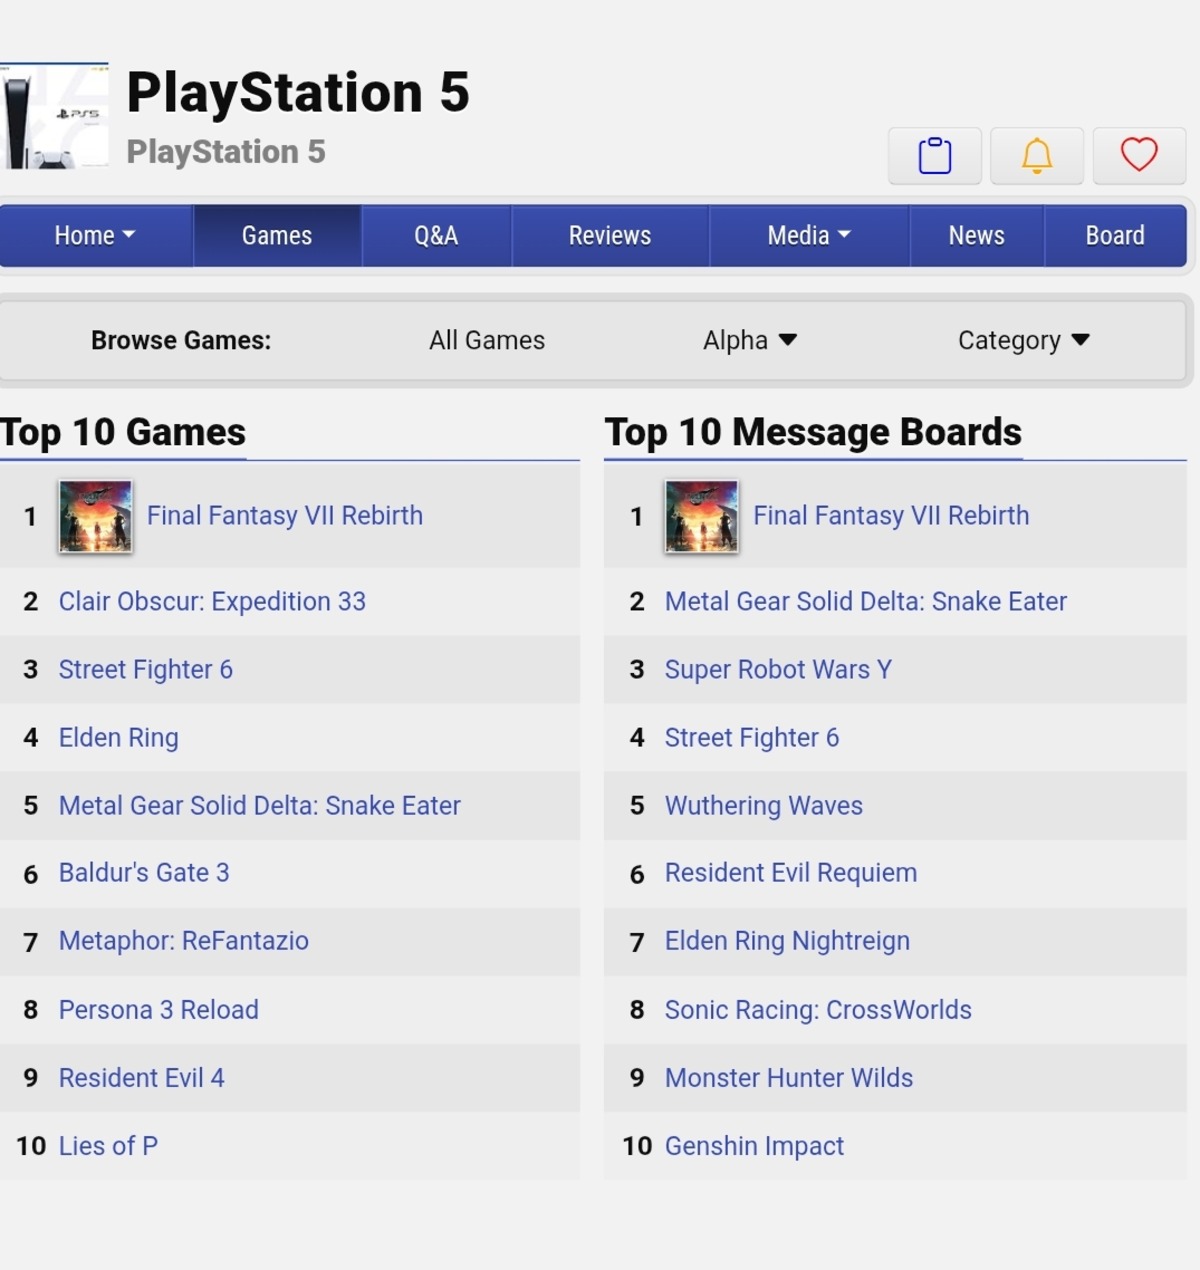The image size is (1200, 1270).
Task: Open Baldur's Gate 3 game page
Action: 144,873
